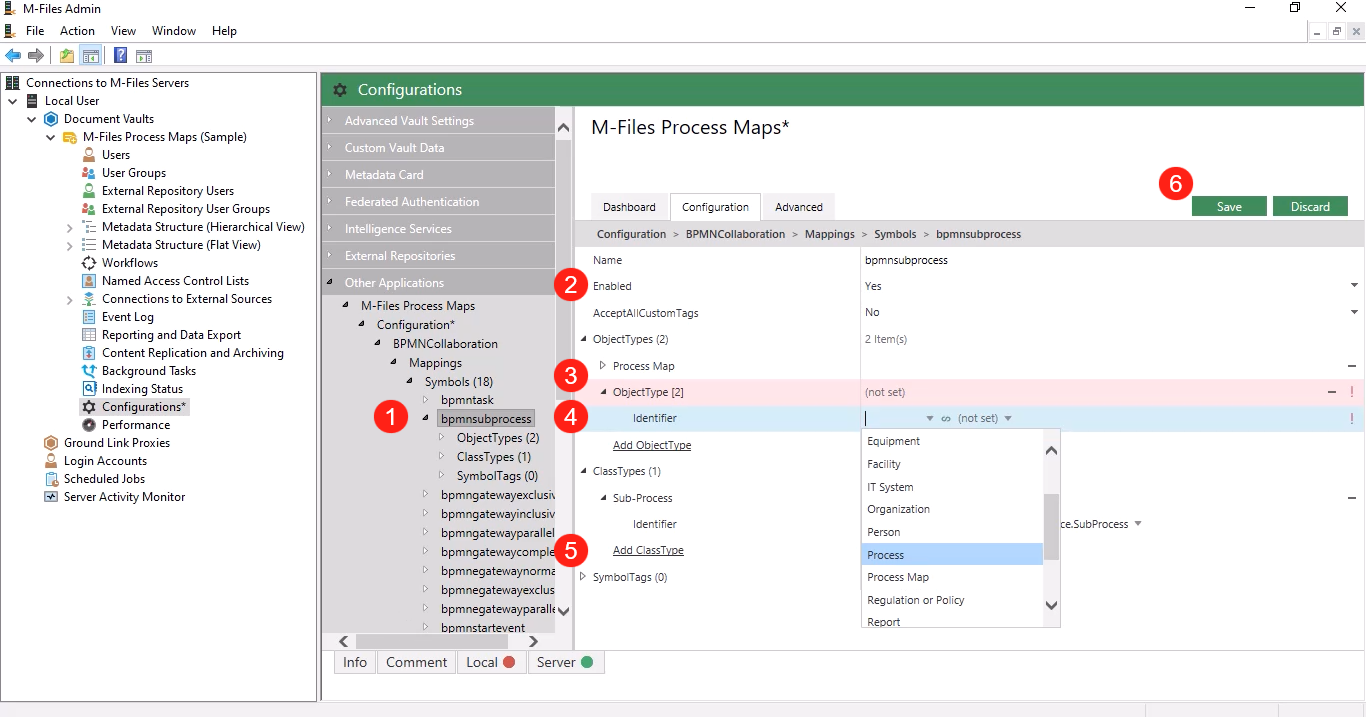The width and height of the screenshot is (1366, 717).
Task: Open the Enabled Yes dropdown
Action: (x=1354, y=286)
